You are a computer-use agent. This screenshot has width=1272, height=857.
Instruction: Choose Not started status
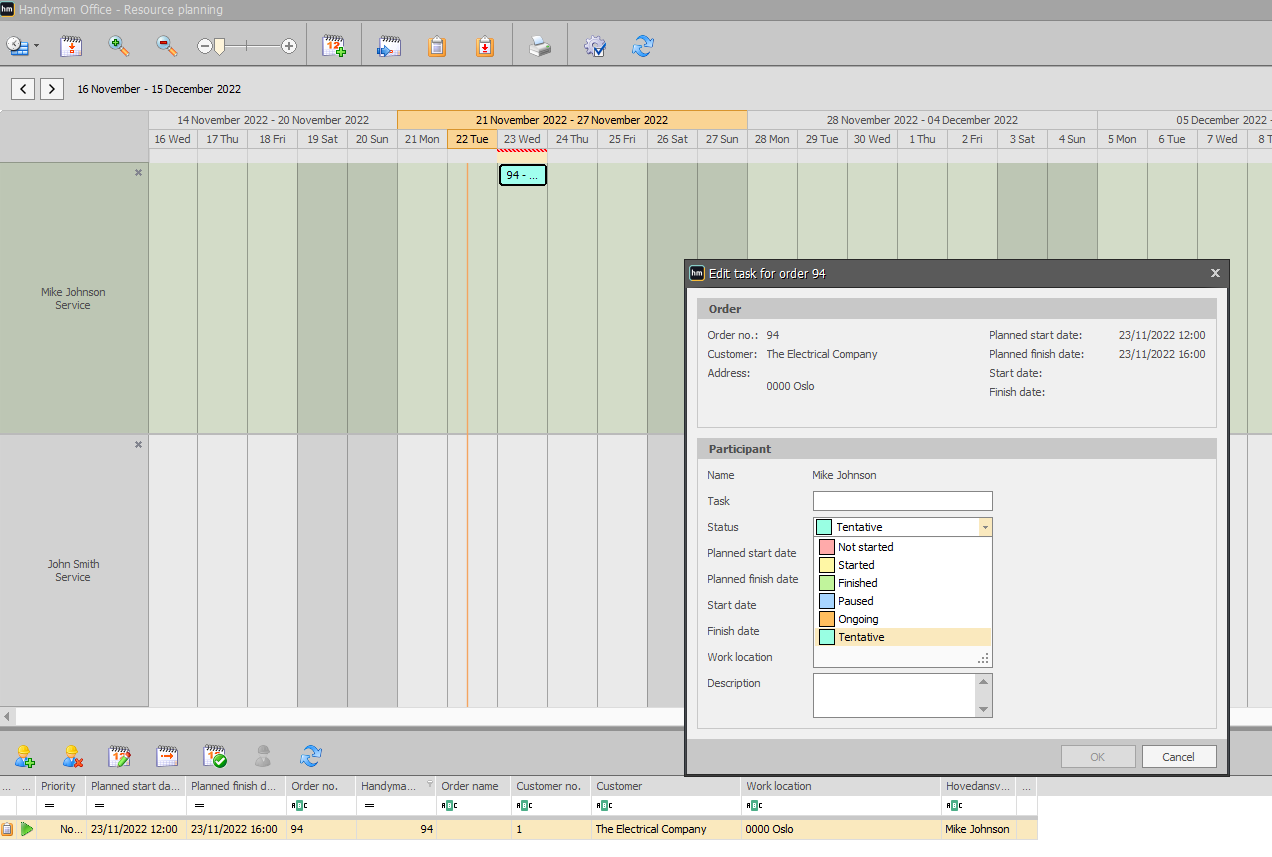[903, 547]
